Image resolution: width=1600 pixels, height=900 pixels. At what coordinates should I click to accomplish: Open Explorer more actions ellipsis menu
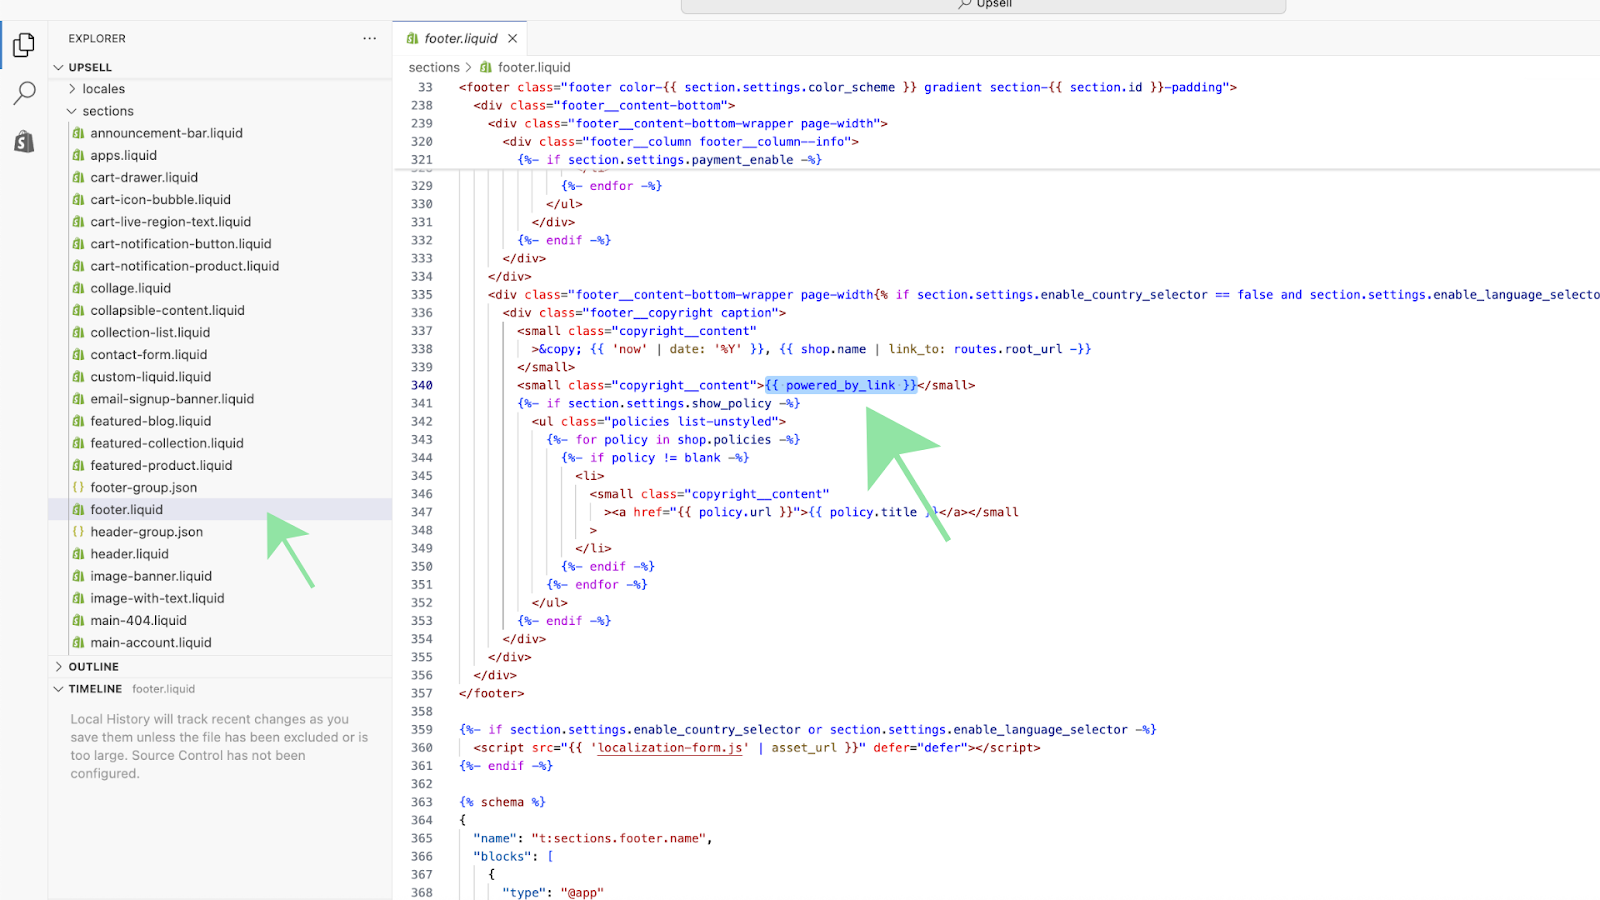369,39
